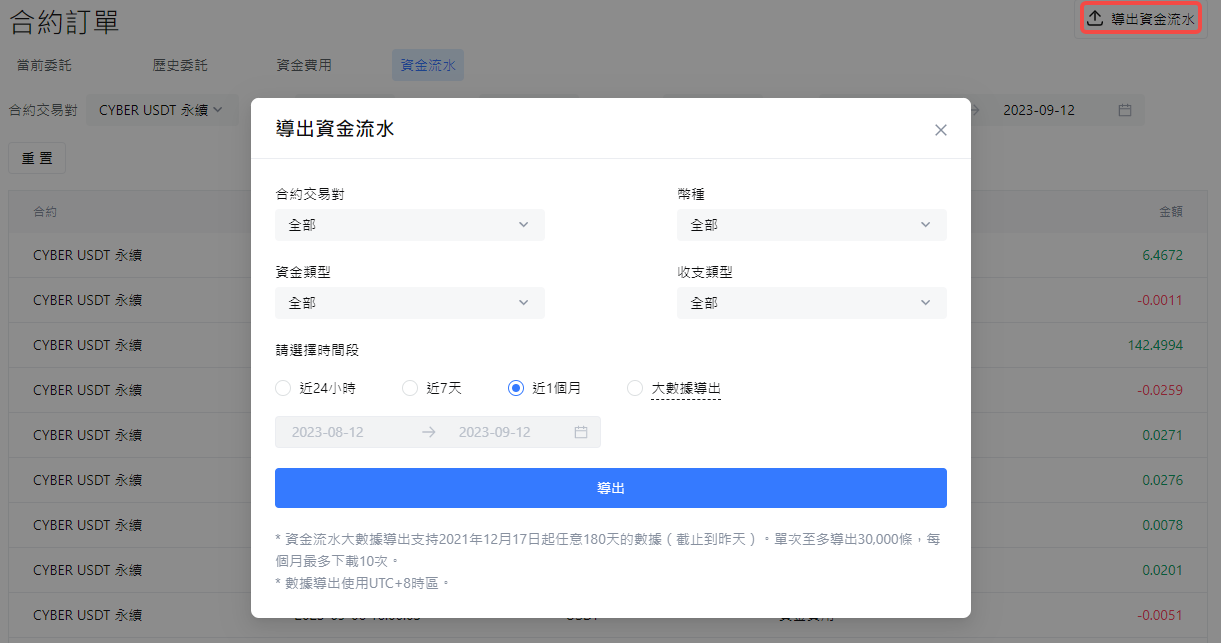Click the export upload icon at top right
Image resolution: width=1221 pixels, height=643 pixels.
(x=1095, y=19)
